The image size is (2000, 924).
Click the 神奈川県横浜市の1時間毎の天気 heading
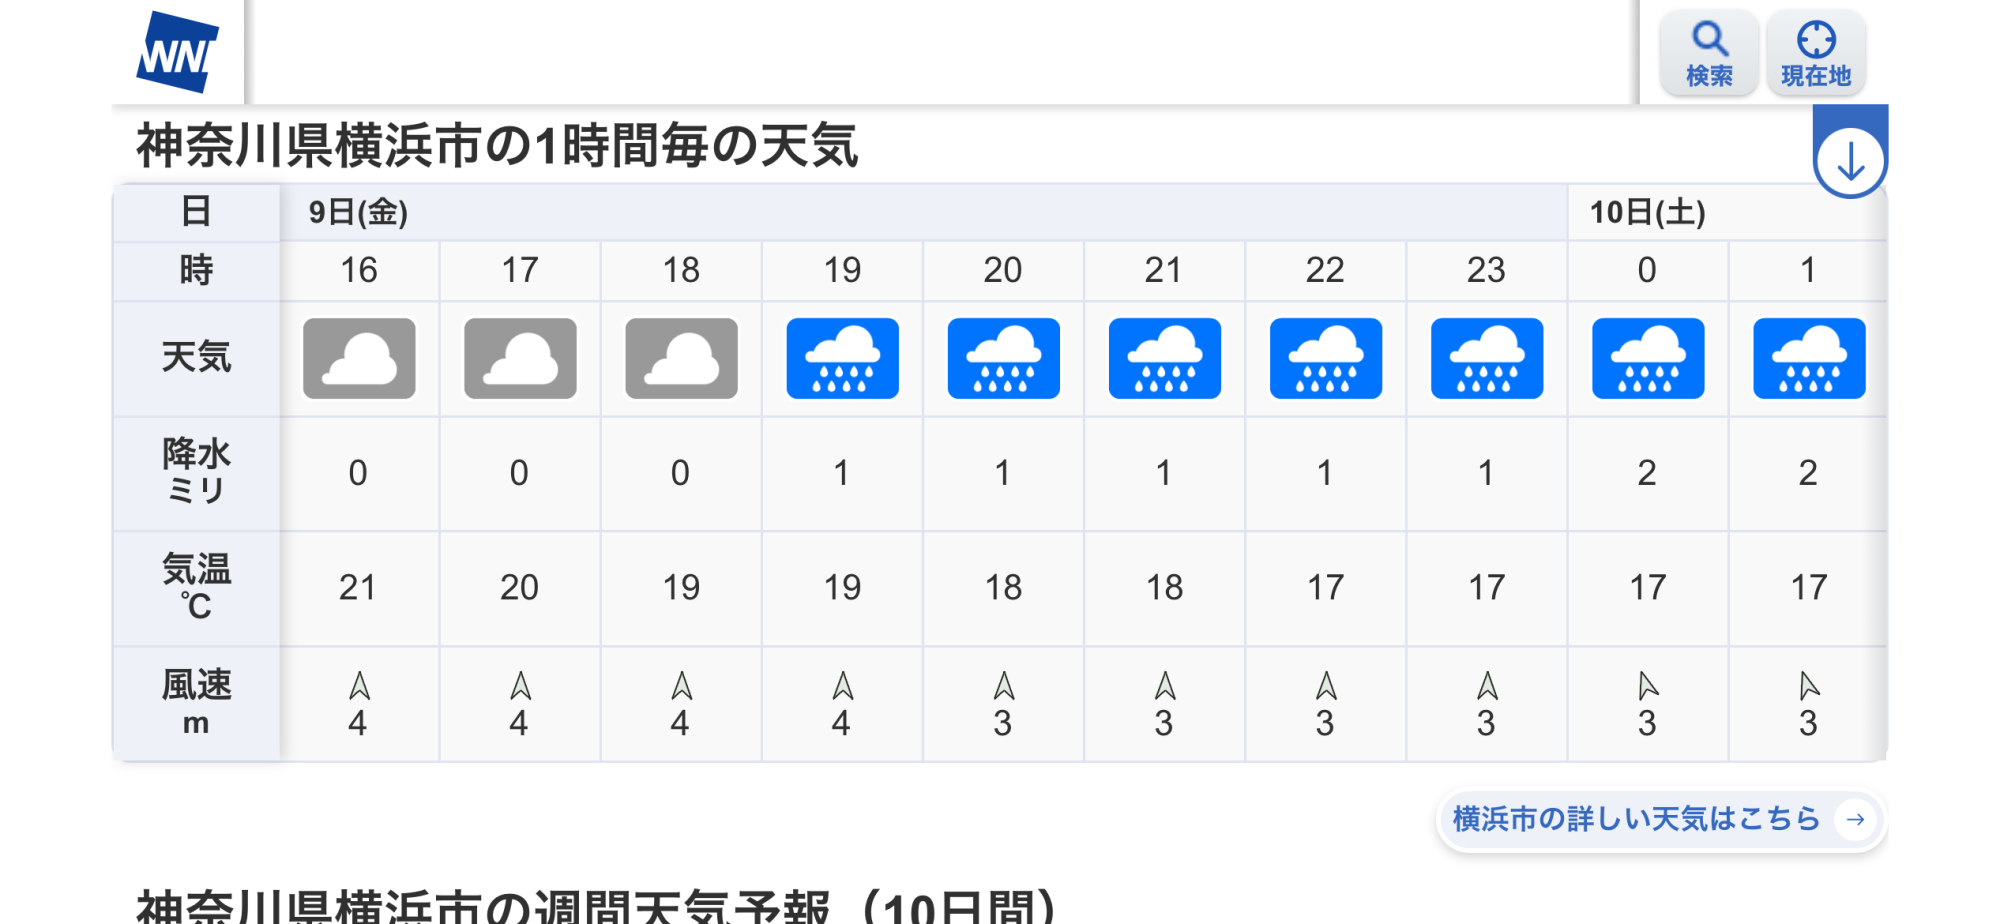click(x=497, y=146)
